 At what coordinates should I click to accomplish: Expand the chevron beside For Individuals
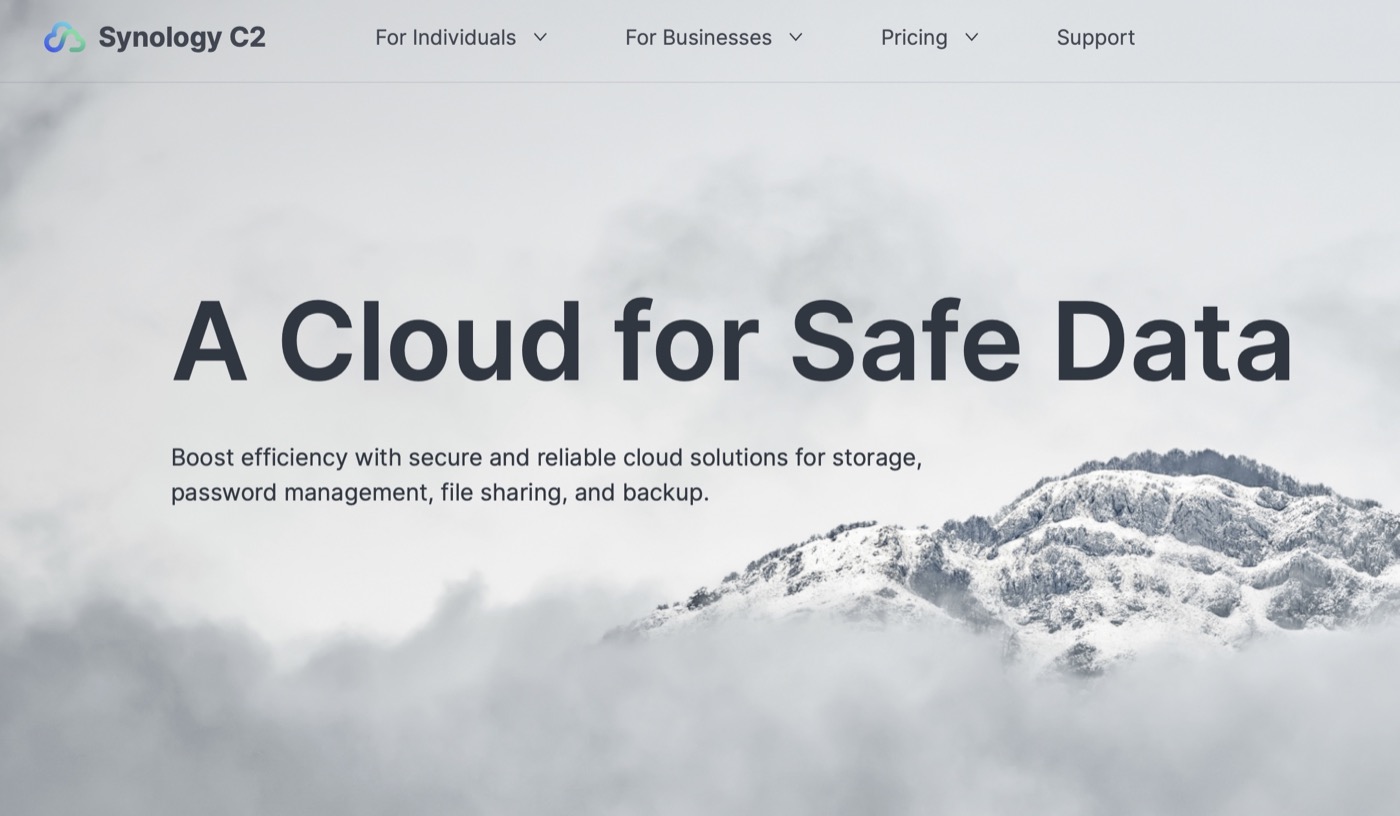point(540,38)
